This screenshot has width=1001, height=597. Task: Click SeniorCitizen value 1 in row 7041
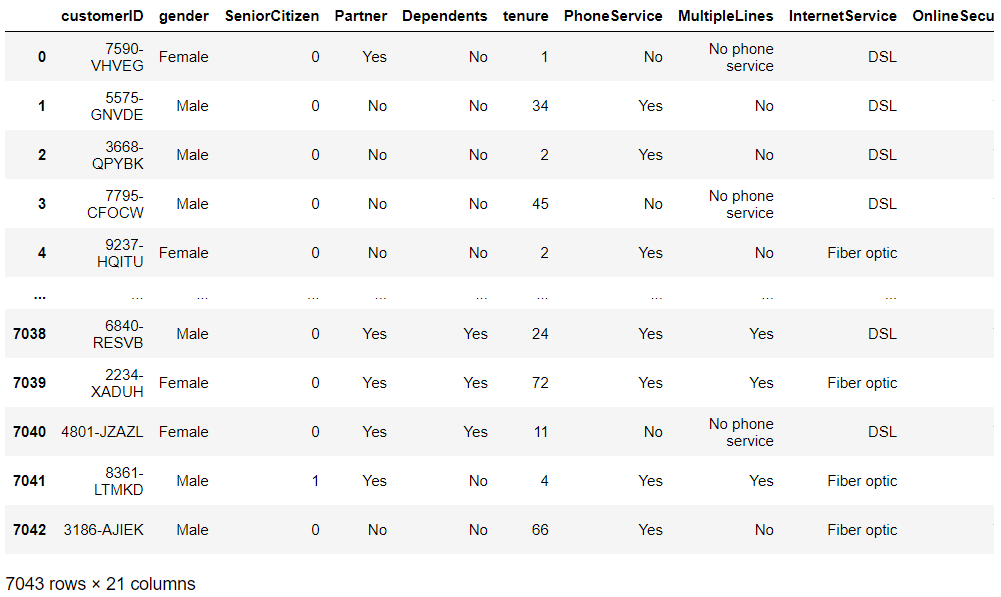pos(315,481)
